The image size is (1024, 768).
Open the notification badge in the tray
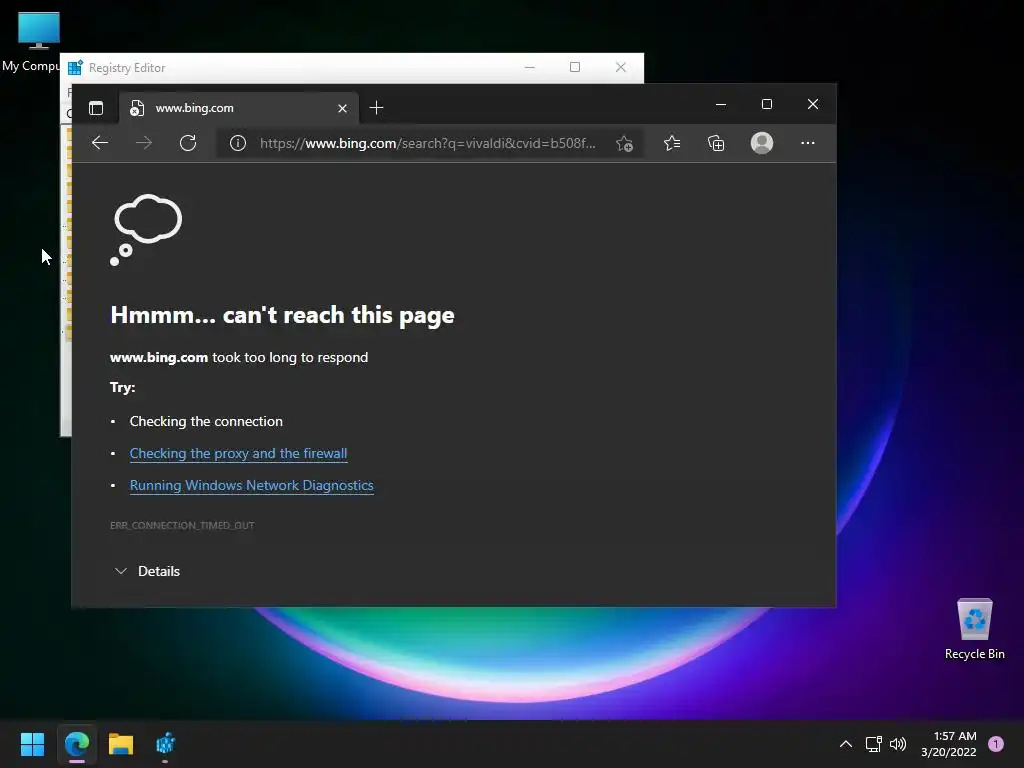[x=995, y=744]
